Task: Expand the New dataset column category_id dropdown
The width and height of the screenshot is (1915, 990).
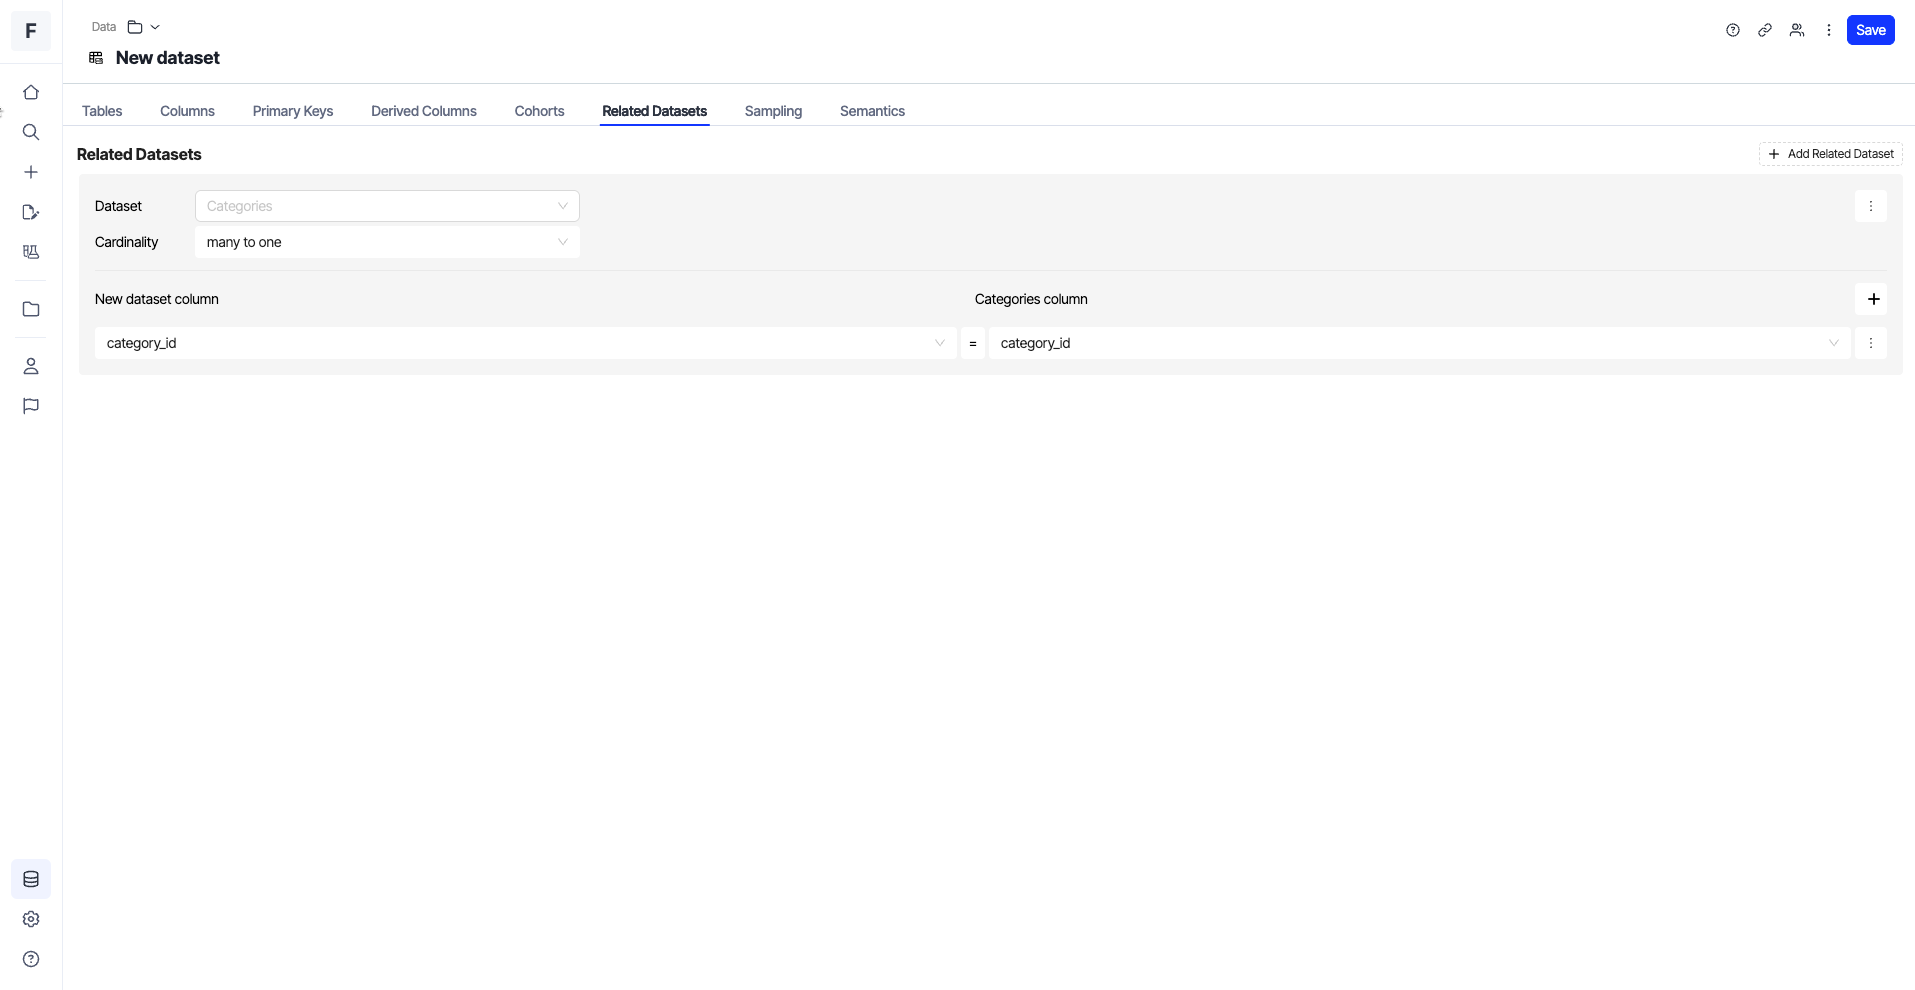Action: pyautogui.click(x=525, y=343)
